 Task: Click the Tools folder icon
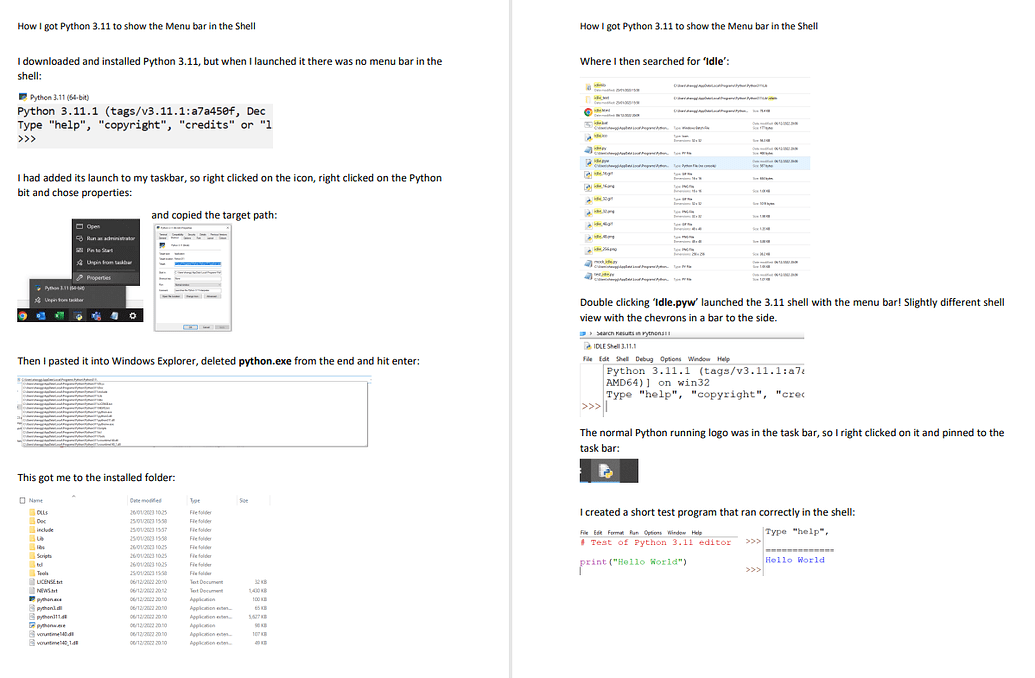[32, 572]
